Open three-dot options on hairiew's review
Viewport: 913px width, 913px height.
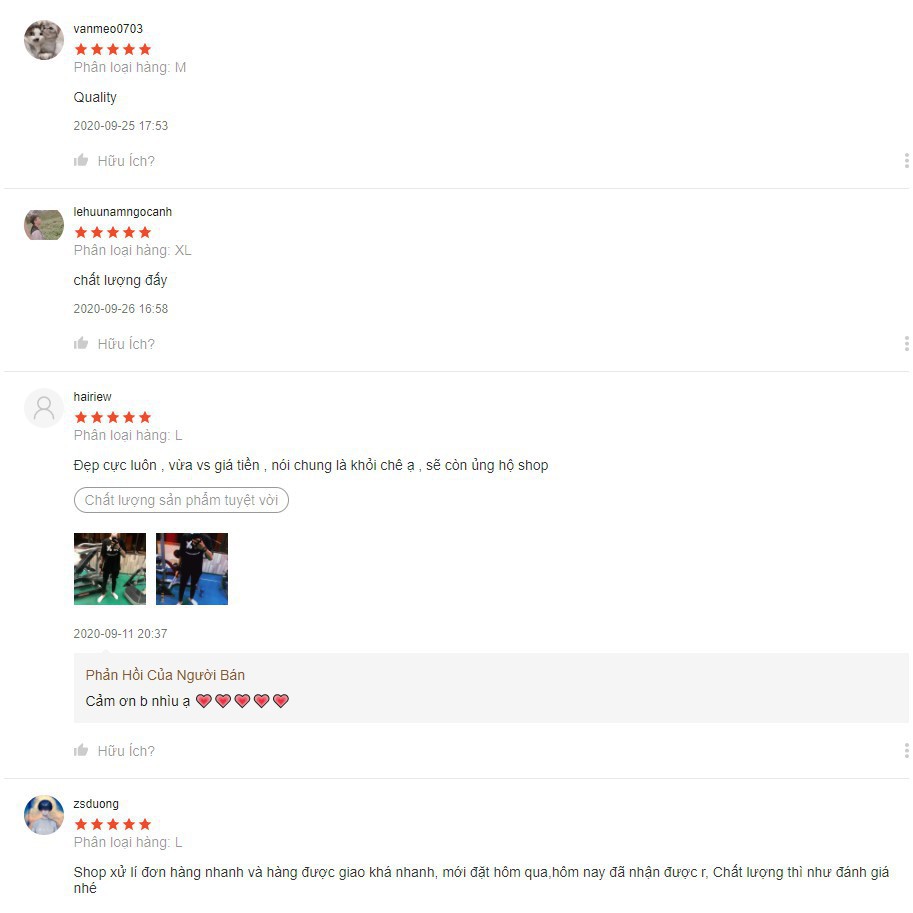906,751
